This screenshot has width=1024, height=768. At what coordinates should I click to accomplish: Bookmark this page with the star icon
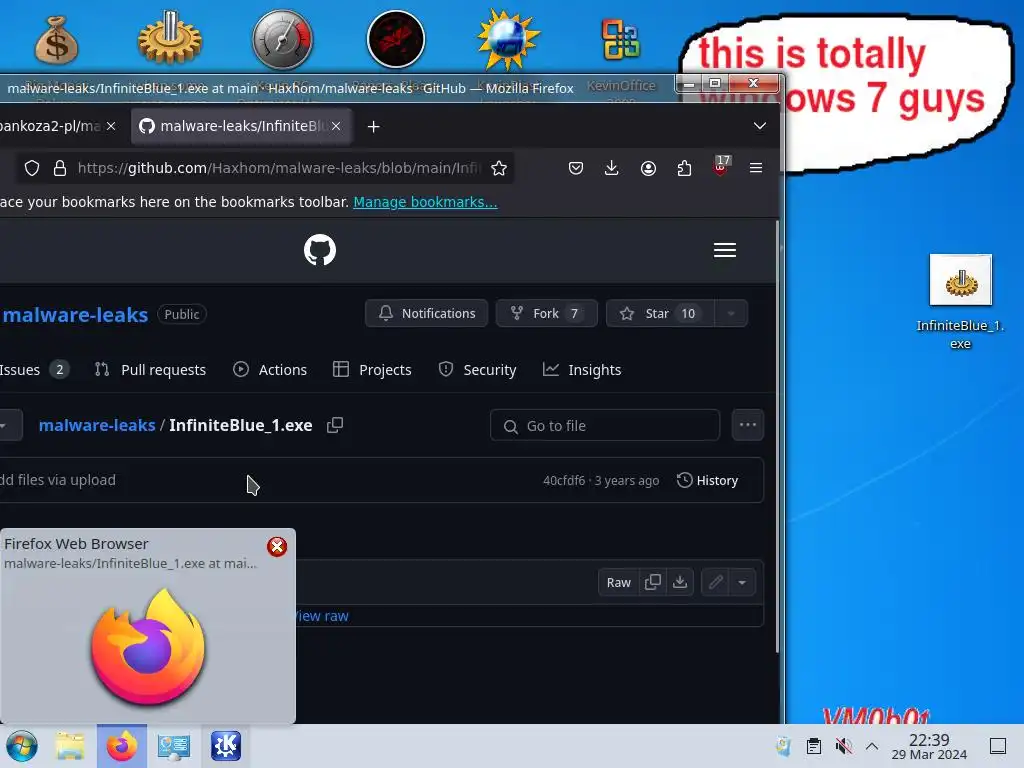tap(499, 168)
